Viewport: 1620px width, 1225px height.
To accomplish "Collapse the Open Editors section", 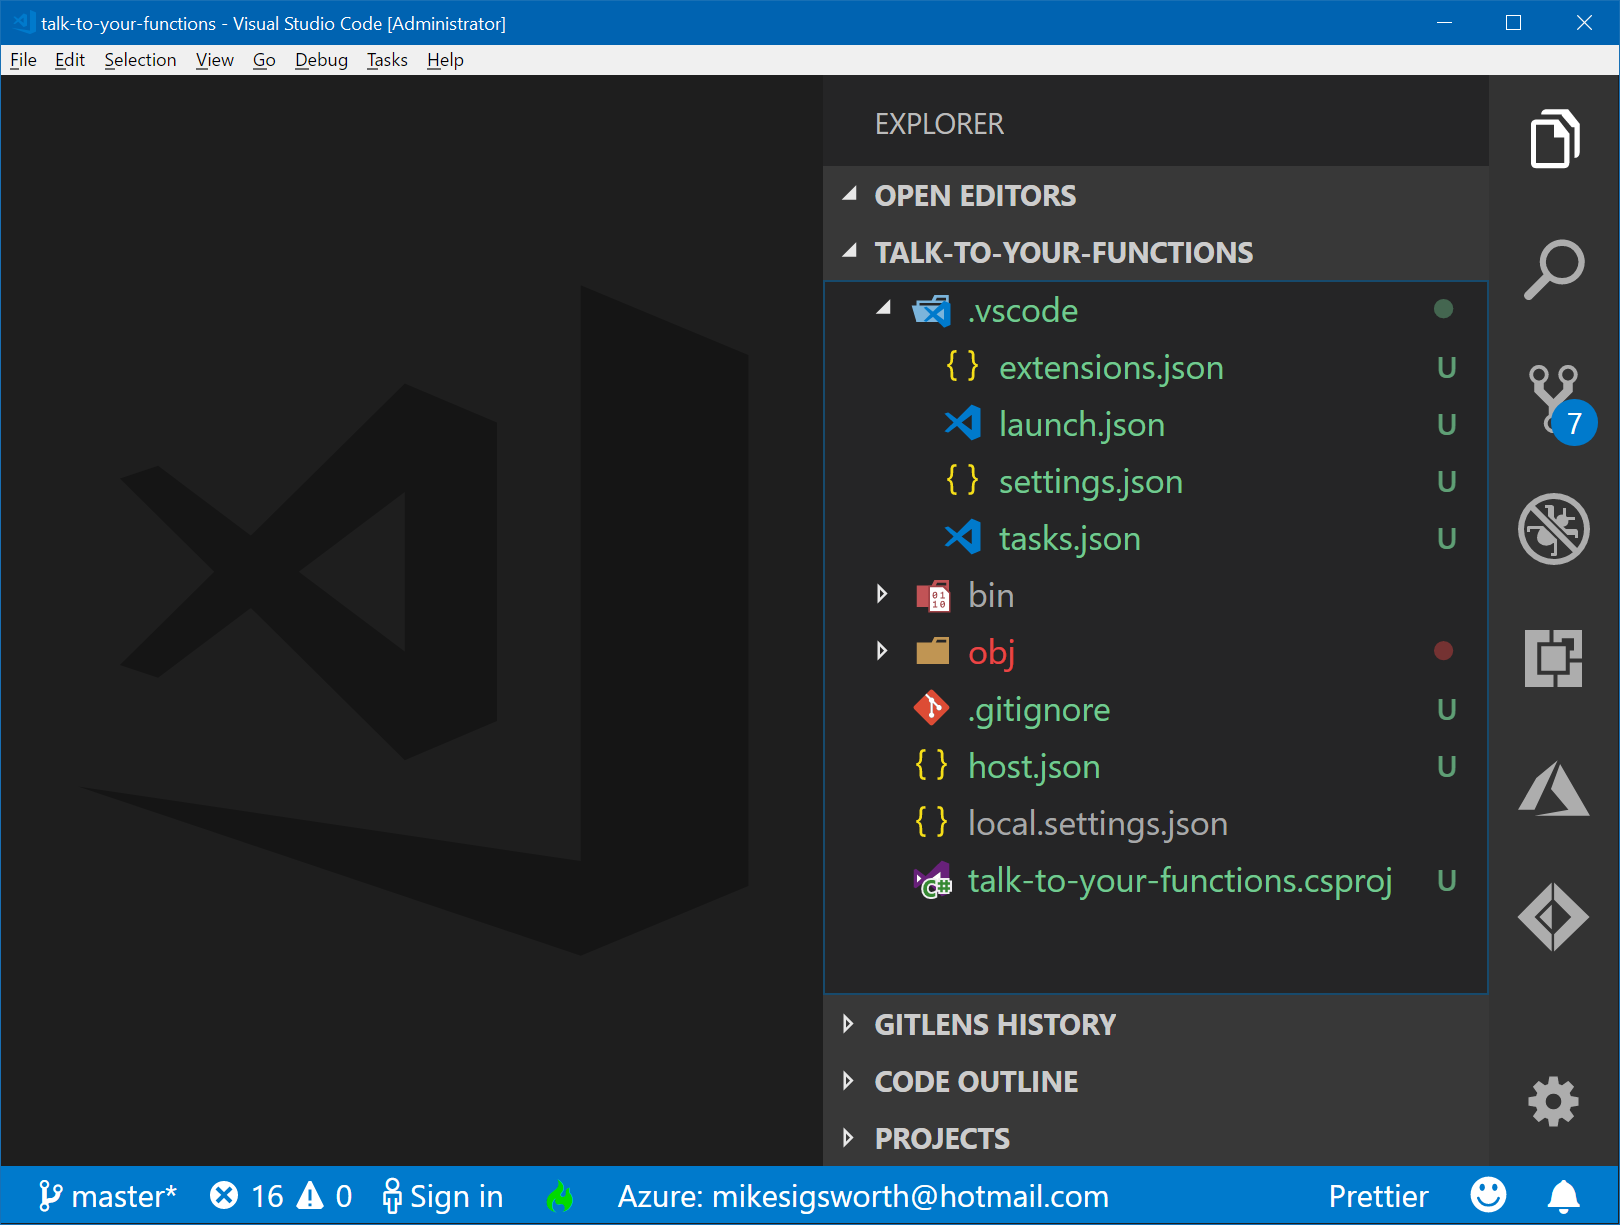I will (850, 195).
